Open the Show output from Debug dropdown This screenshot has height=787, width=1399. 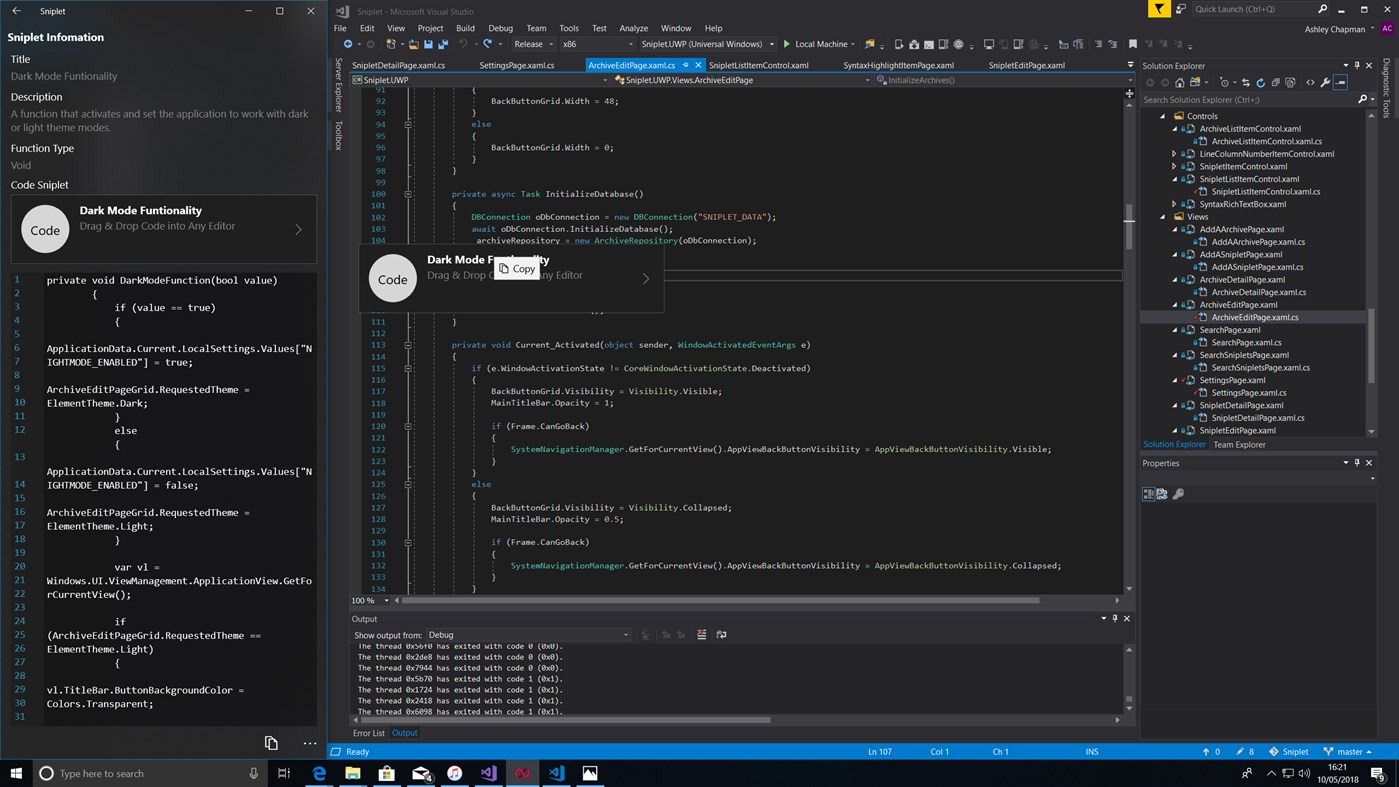click(528, 635)
